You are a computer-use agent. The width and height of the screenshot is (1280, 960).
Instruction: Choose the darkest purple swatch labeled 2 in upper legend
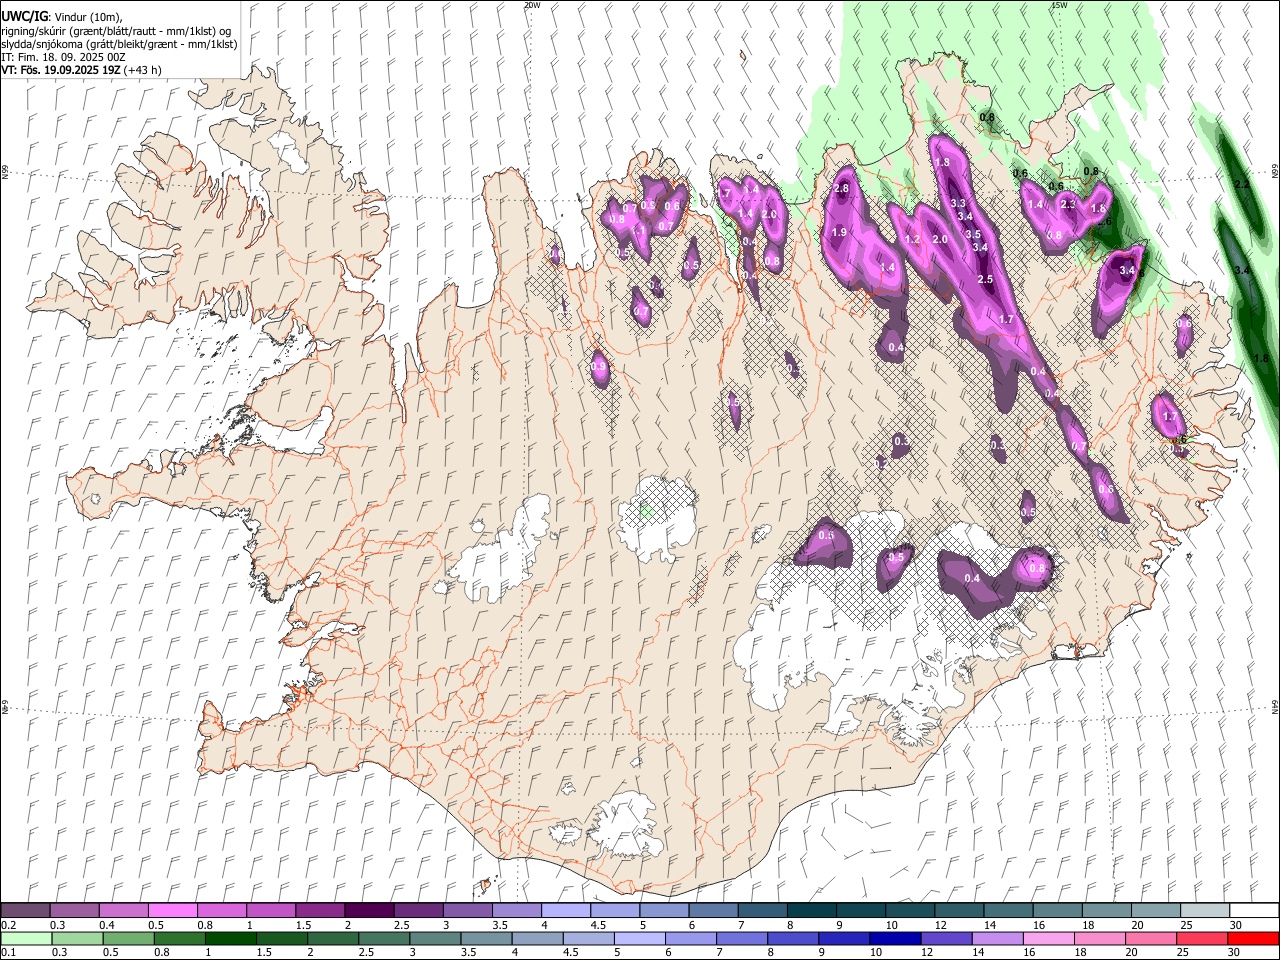pyautogui.click(x=369, y=911)
